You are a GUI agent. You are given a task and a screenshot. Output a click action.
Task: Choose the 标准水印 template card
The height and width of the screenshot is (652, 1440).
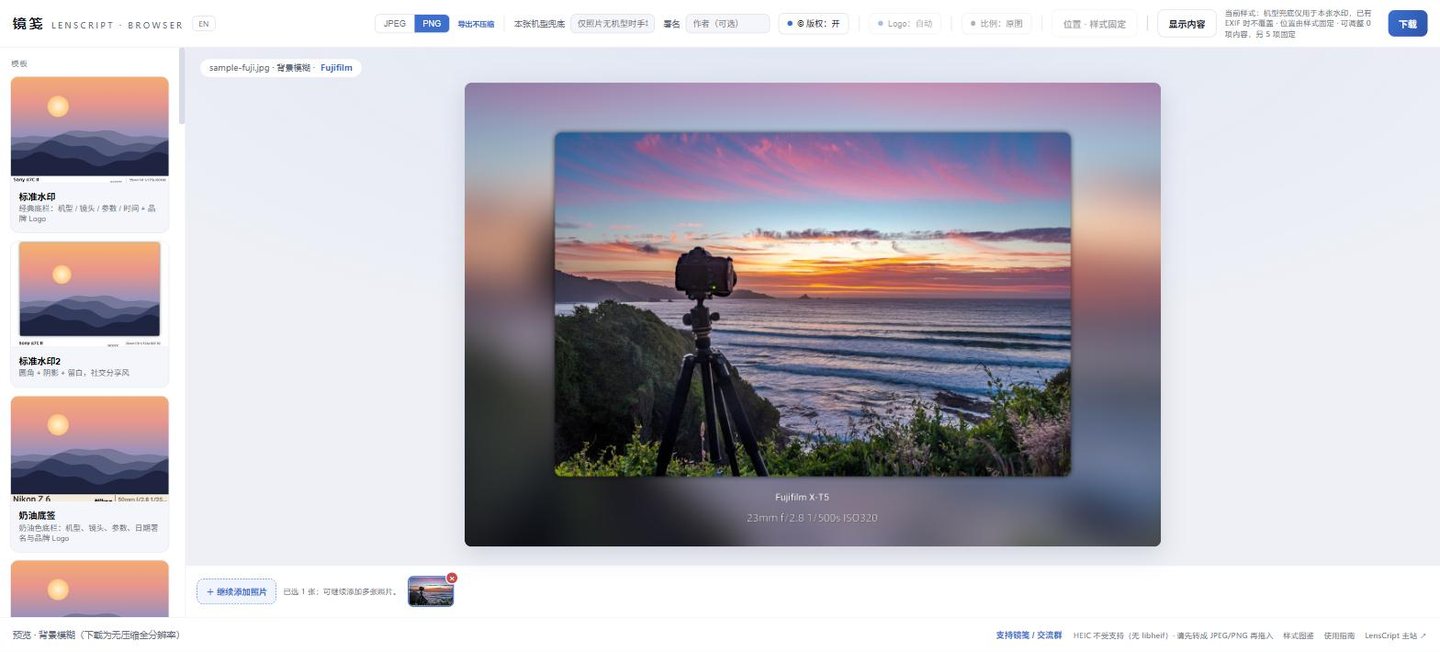tap(90, 154)
